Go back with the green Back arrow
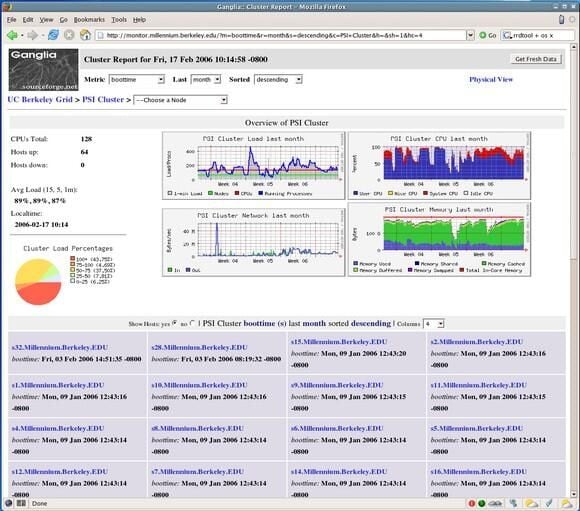This screenshot has height=511, width=580. 12,36
